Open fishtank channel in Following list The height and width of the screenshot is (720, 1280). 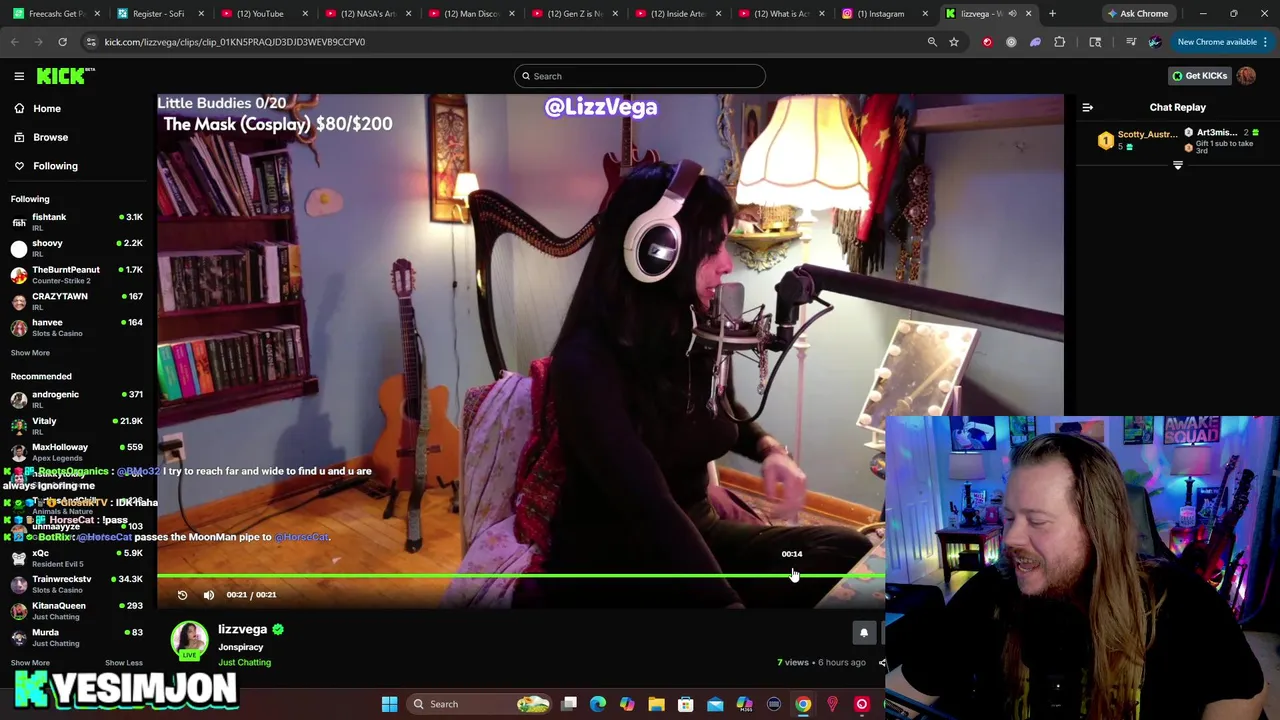point(78,222)
